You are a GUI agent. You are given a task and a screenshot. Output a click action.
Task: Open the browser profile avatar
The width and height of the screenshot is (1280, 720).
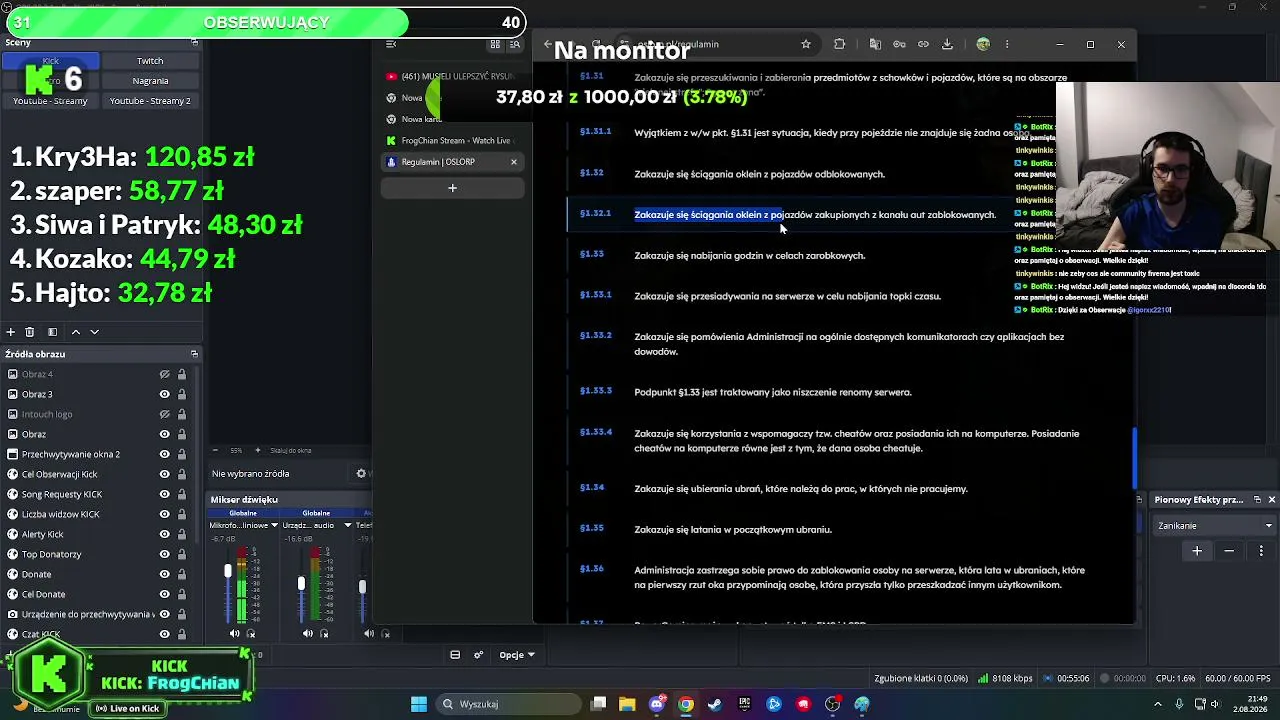[983, 44]
